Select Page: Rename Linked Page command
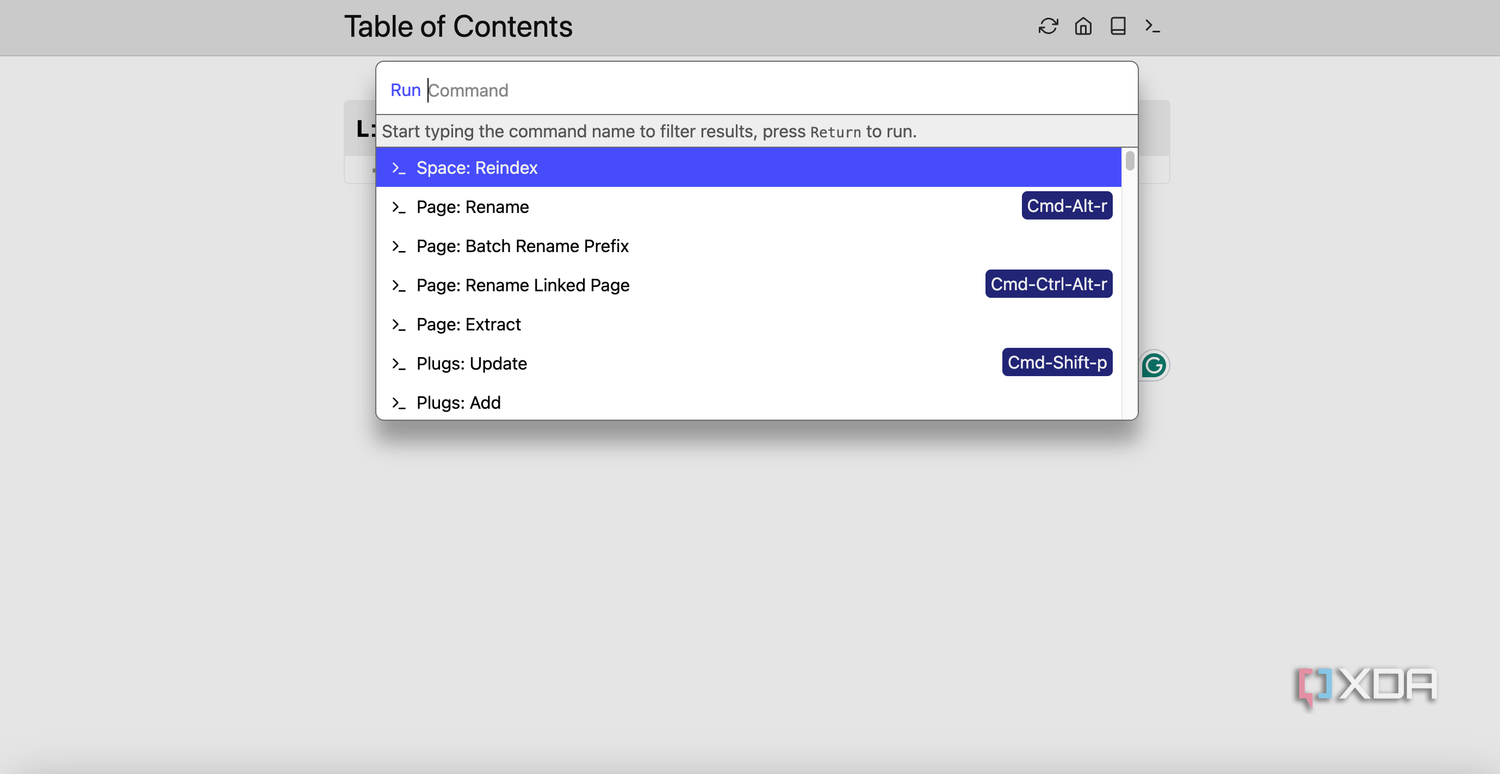Viewport: 1500px width, 774px height. [749, 285]
